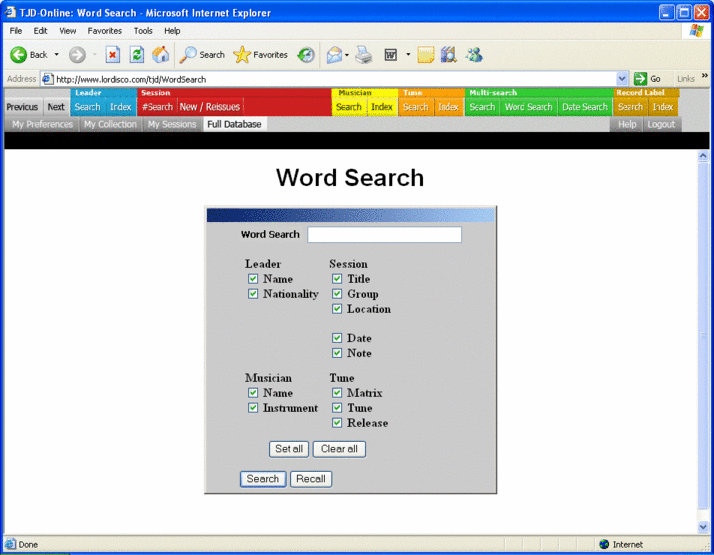Uncheck Session Group checkbox

(337, 294)
